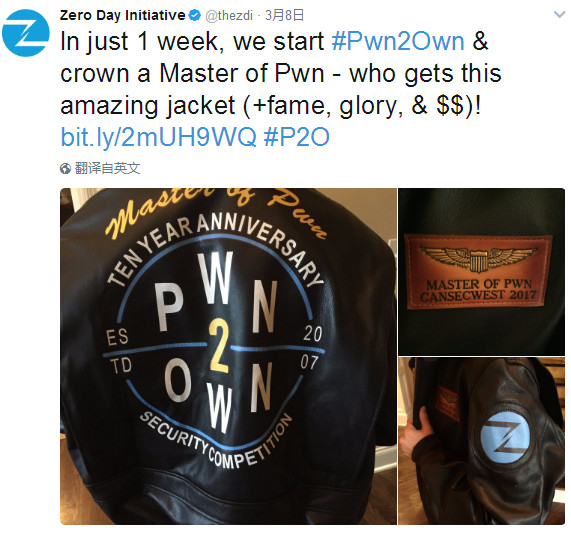Follow the bit.ly/2mUH9WQ link
This screenshot has height=533, width=571.
pos(159,137)
